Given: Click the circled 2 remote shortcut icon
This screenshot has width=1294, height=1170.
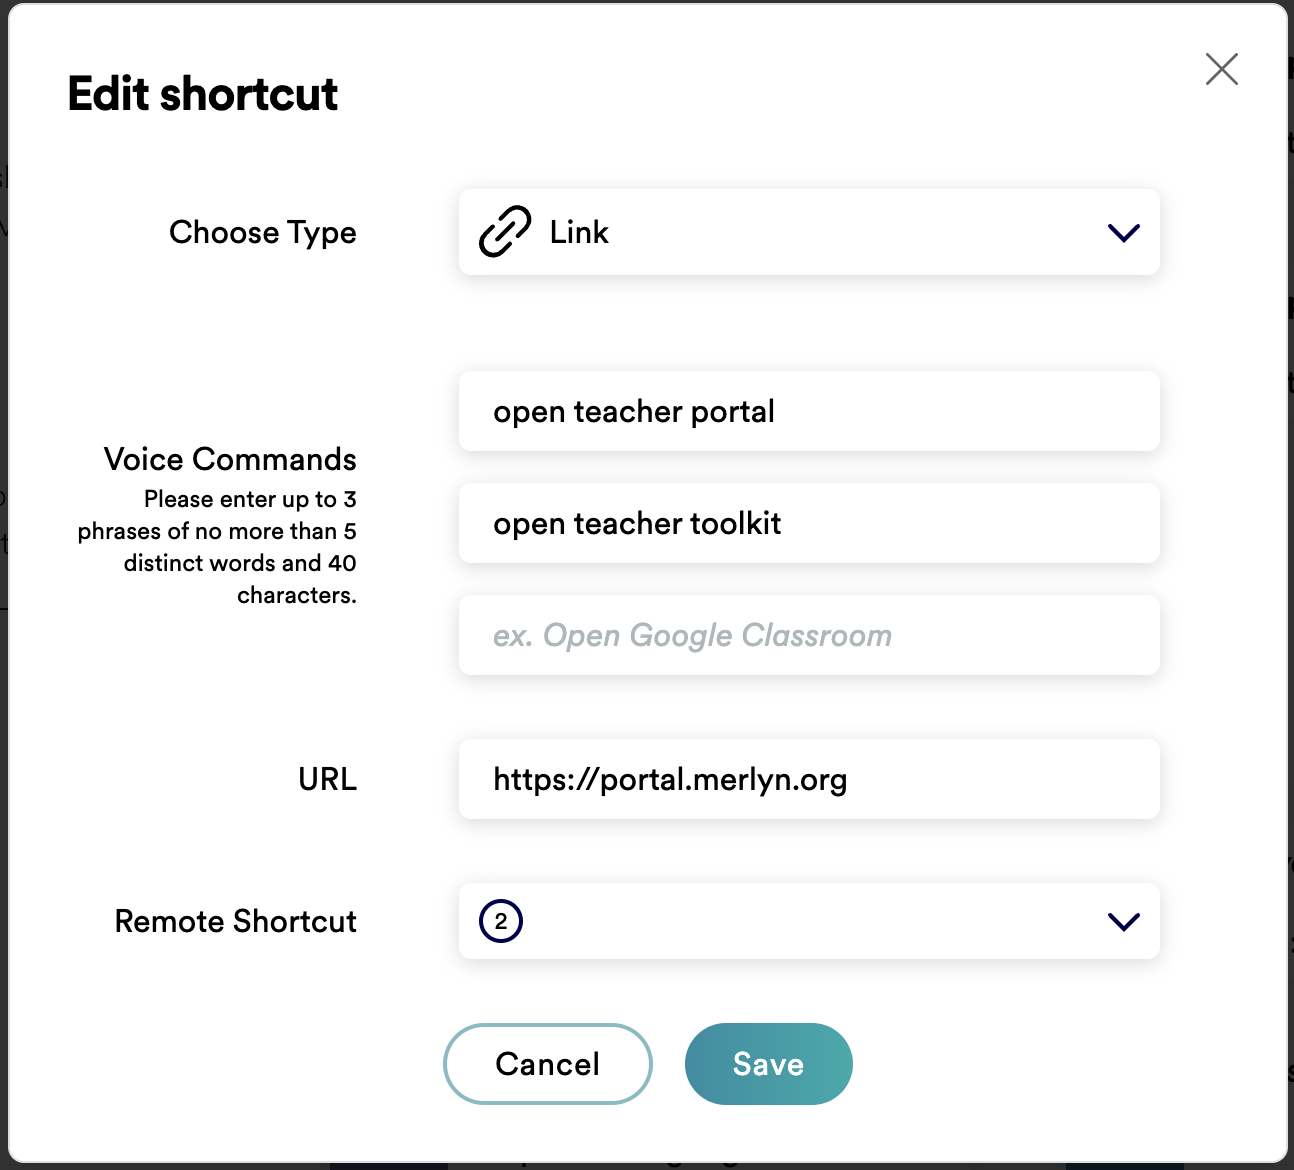Looking at the screenshot, I should click(x=500, y=921).
